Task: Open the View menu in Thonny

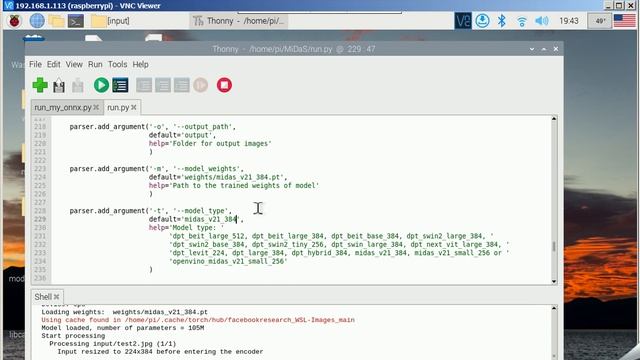Action: 74,64
